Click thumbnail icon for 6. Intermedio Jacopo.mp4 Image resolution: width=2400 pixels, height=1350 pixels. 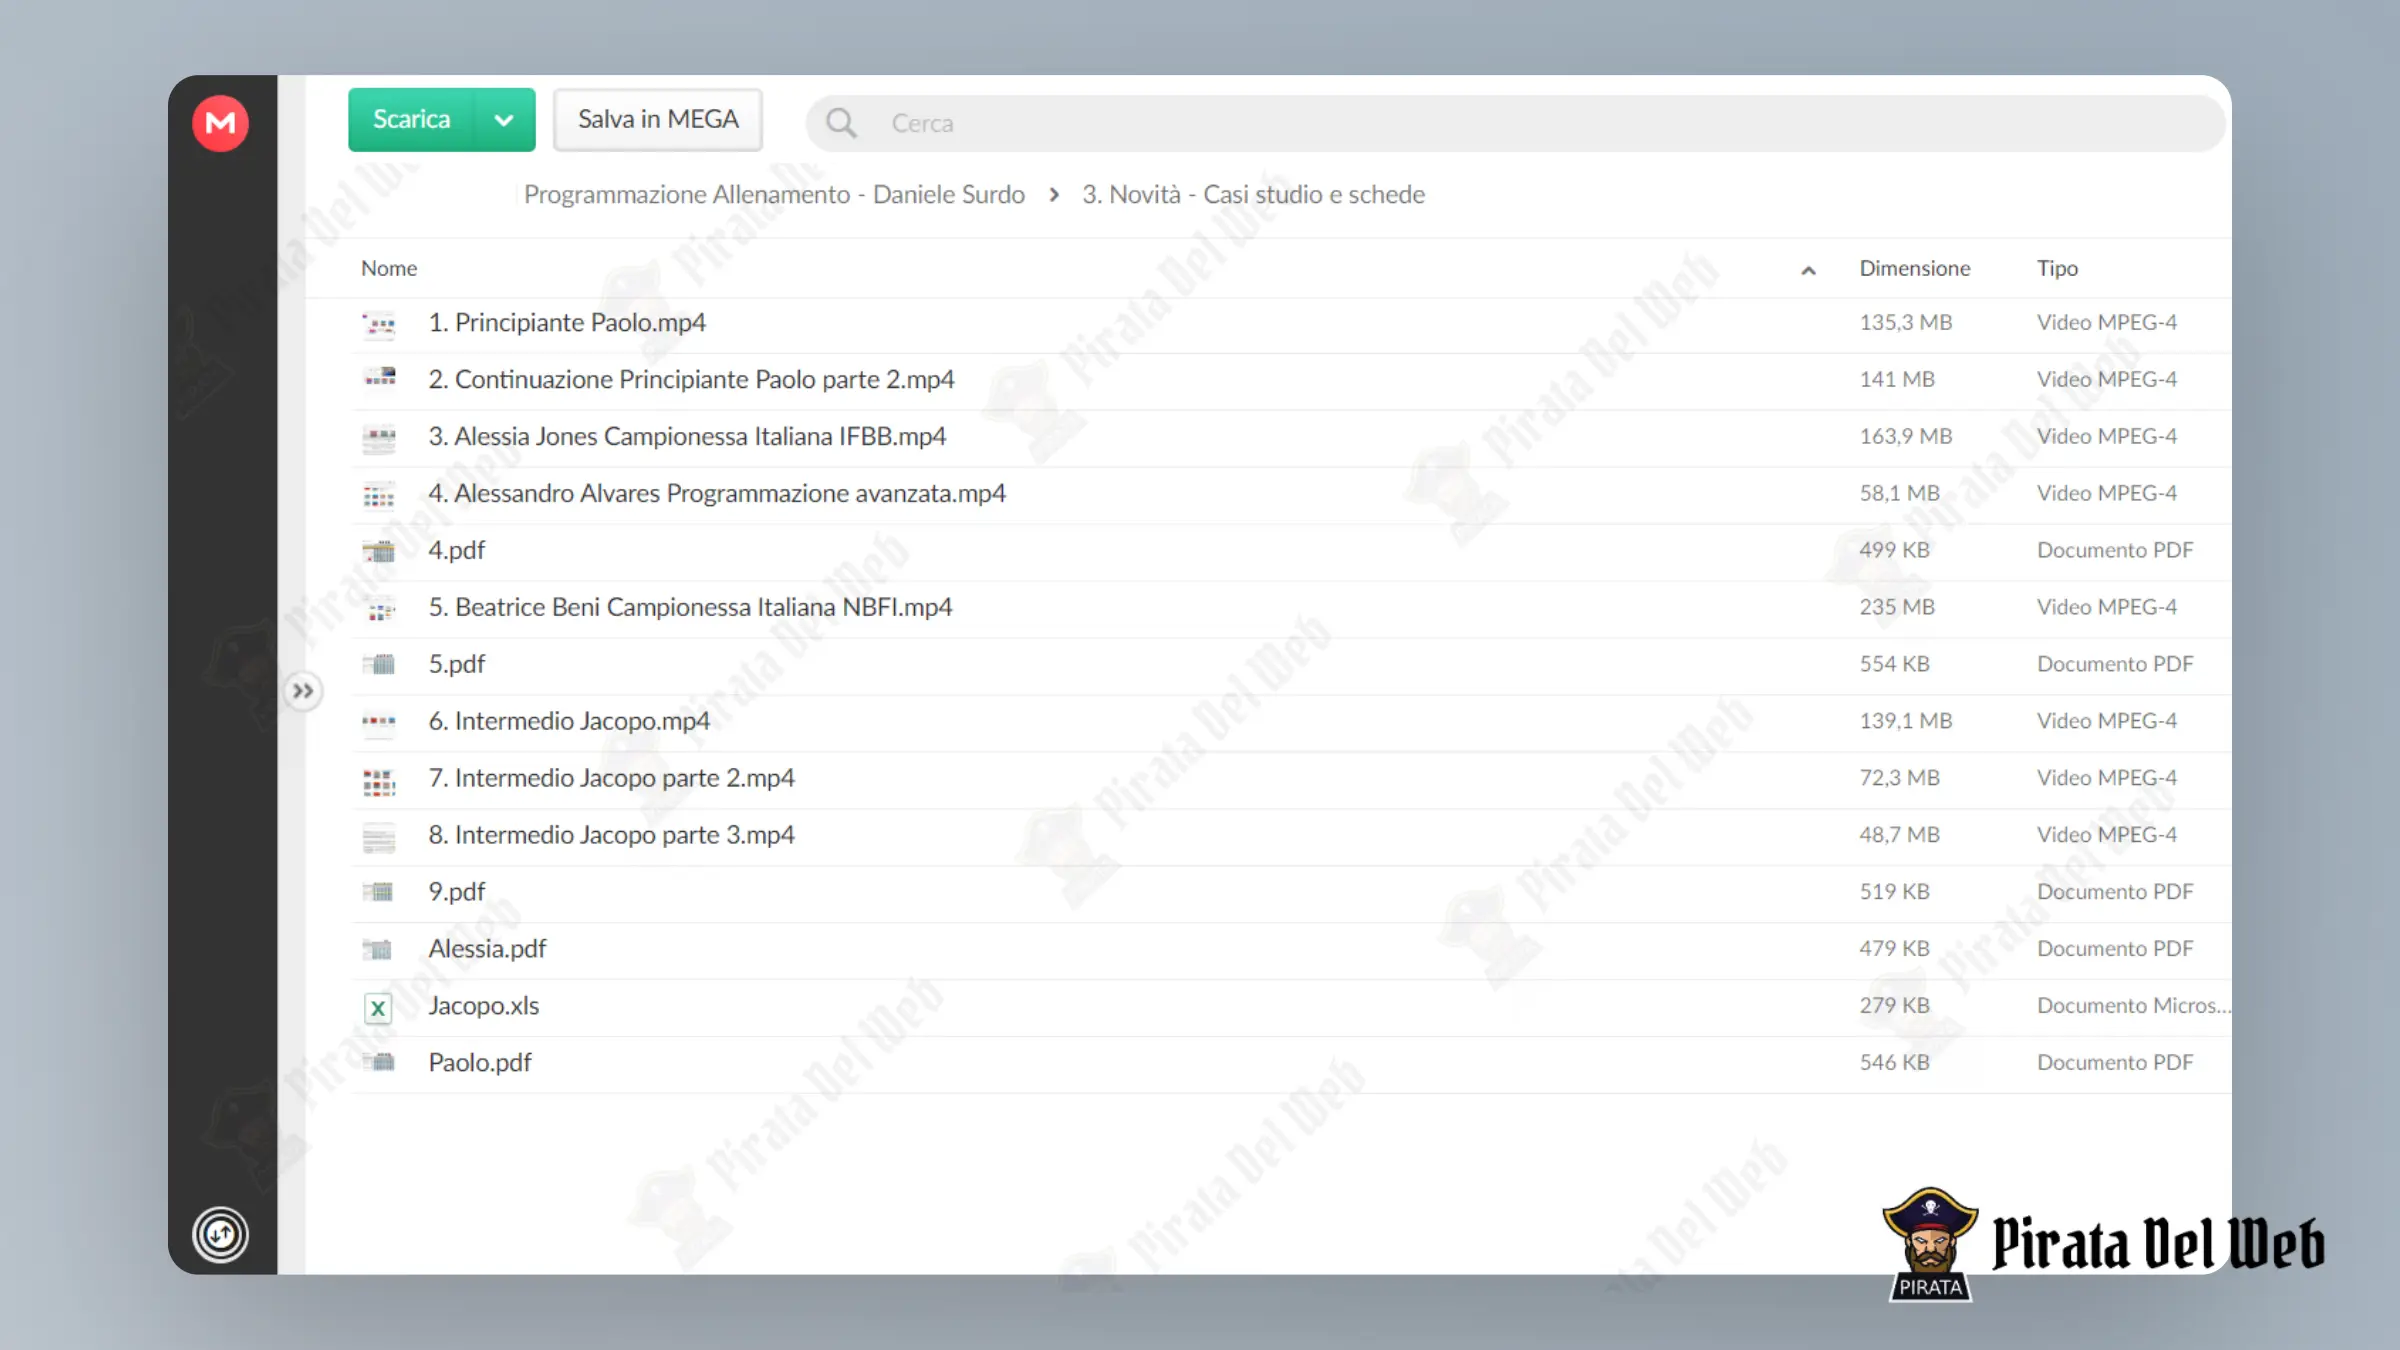click(x=379, y=722)
